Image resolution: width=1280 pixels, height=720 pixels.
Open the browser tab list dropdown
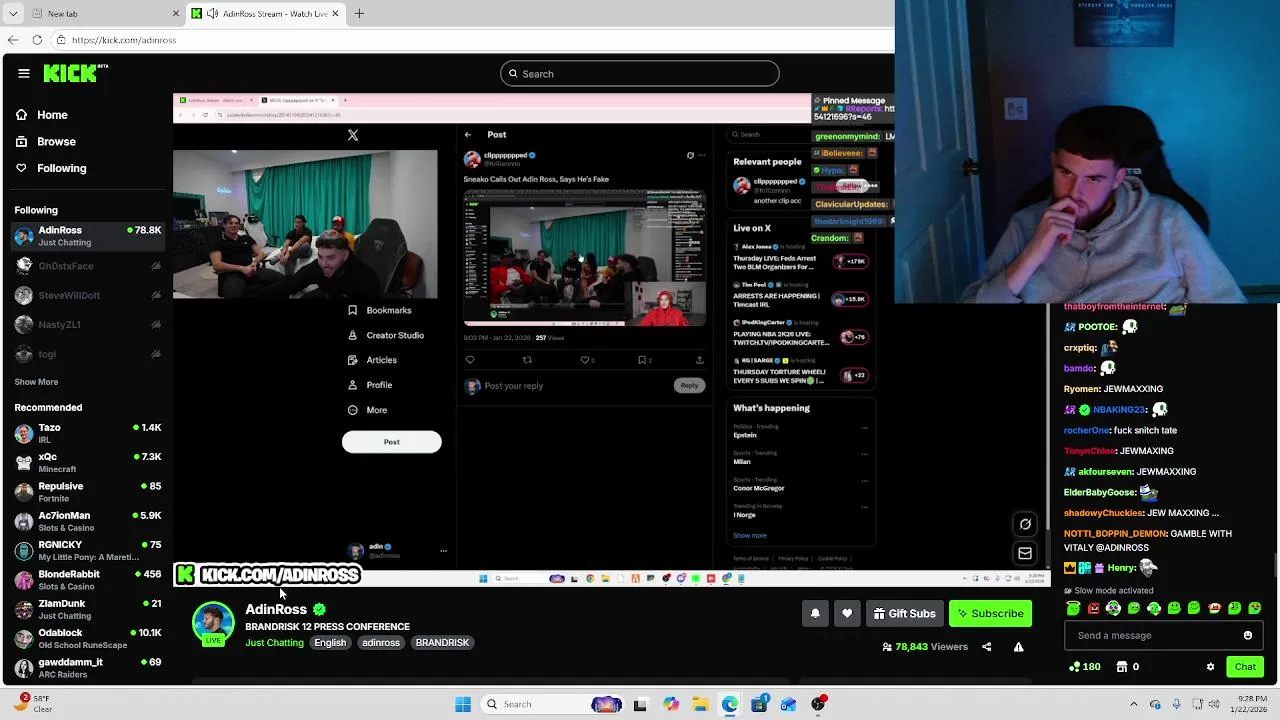click(13, 14)
